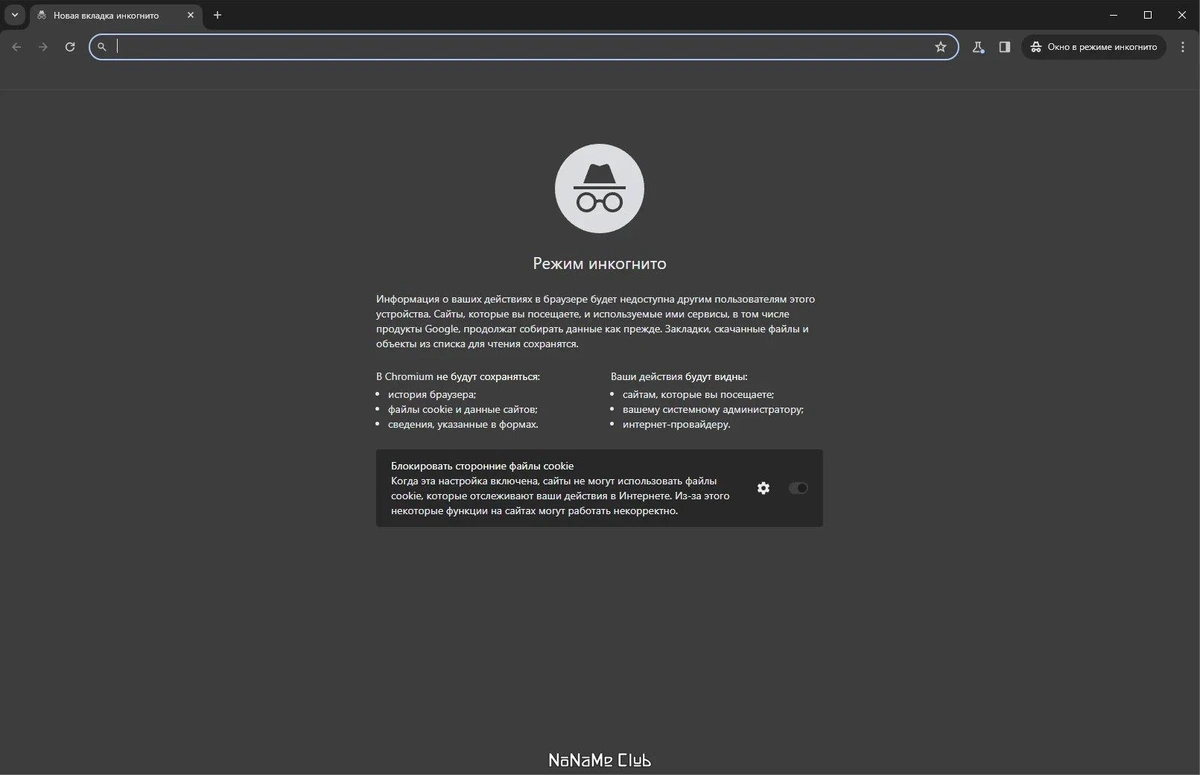The width and height of the screenshot is (1200, 775).
Task: Click list item 'вашему системному администратору;'
Action: click(x=713, y=409)
